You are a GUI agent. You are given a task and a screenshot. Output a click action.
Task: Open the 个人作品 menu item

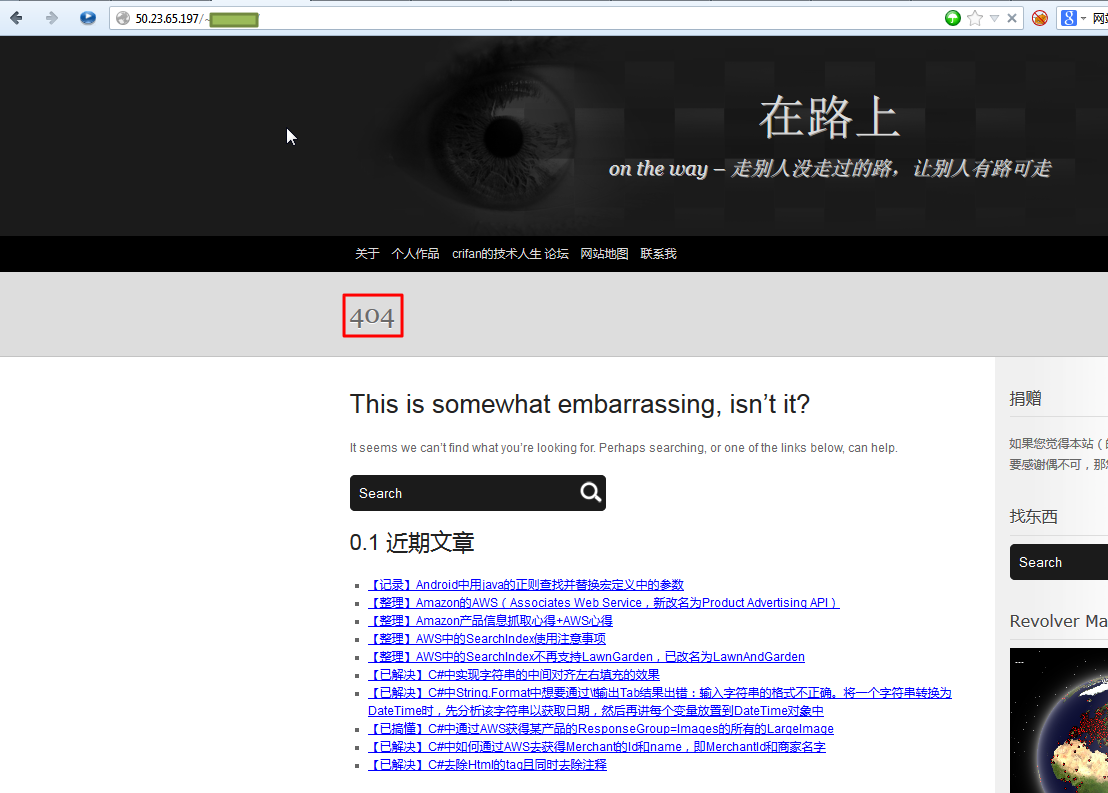point(416,254)
